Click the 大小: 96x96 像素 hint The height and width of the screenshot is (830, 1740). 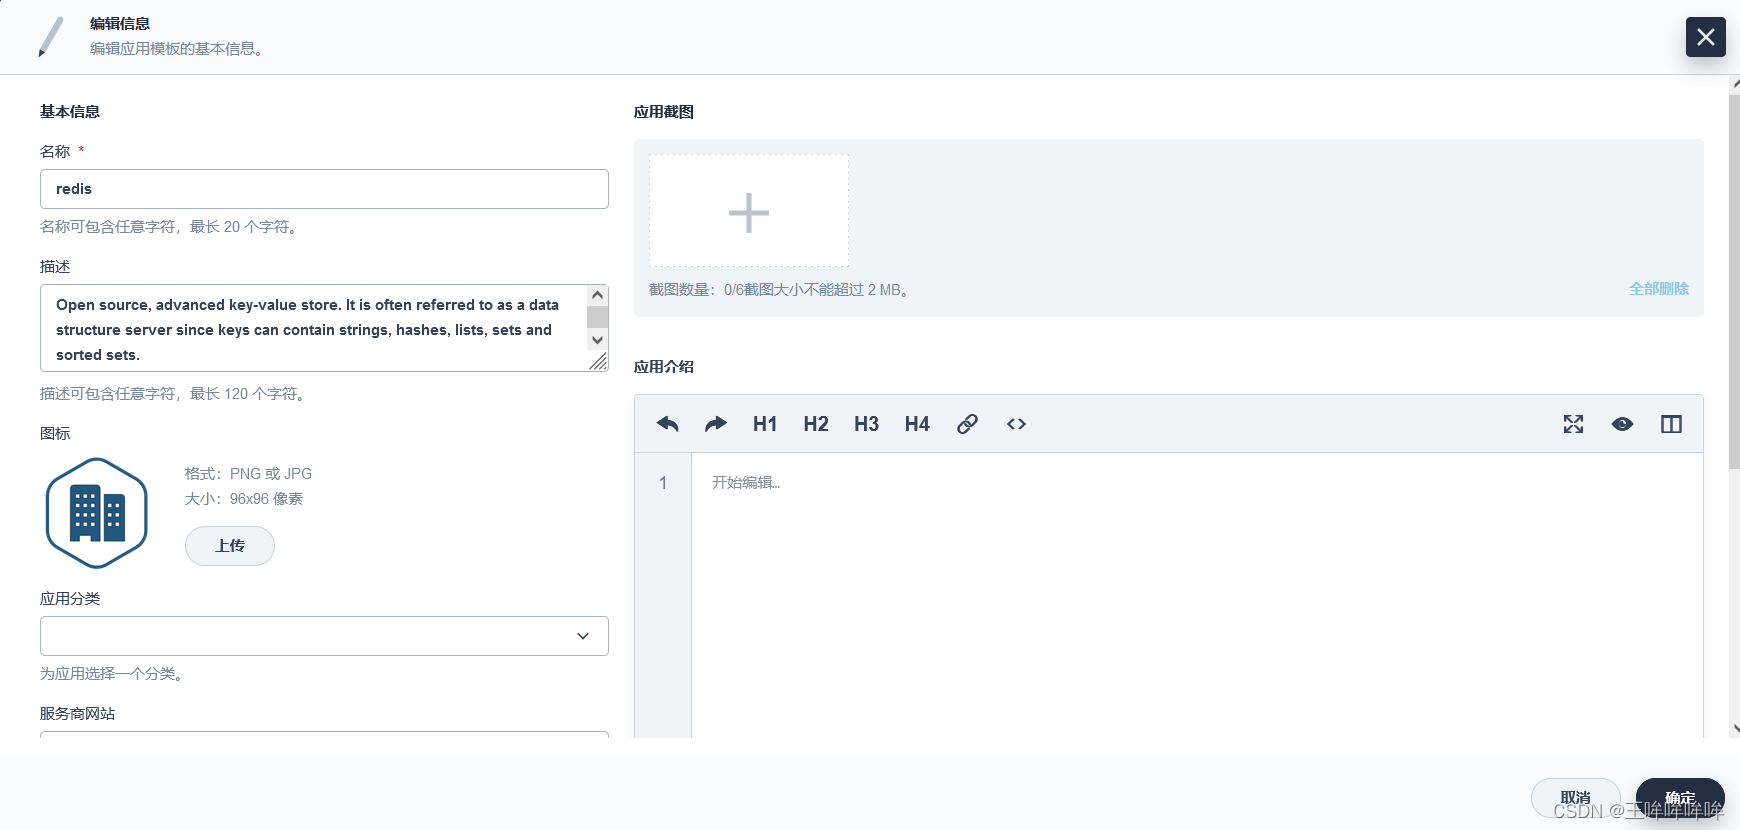(244, 499)
